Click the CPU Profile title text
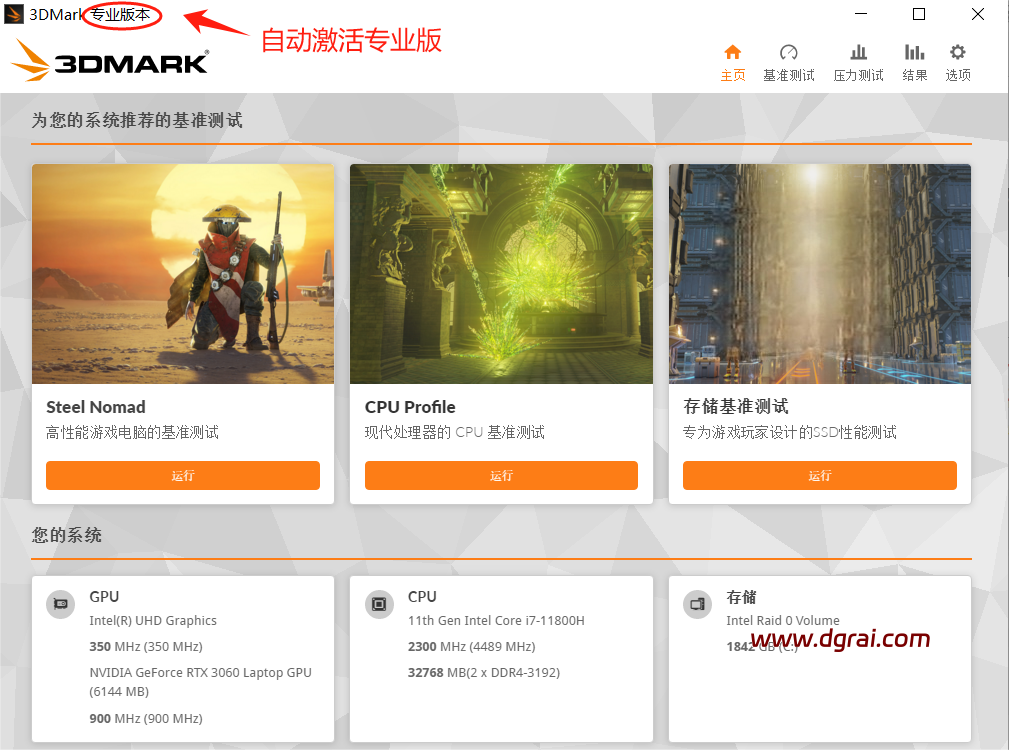Viewport: 1009px width, 750px height. click(410, 407)
